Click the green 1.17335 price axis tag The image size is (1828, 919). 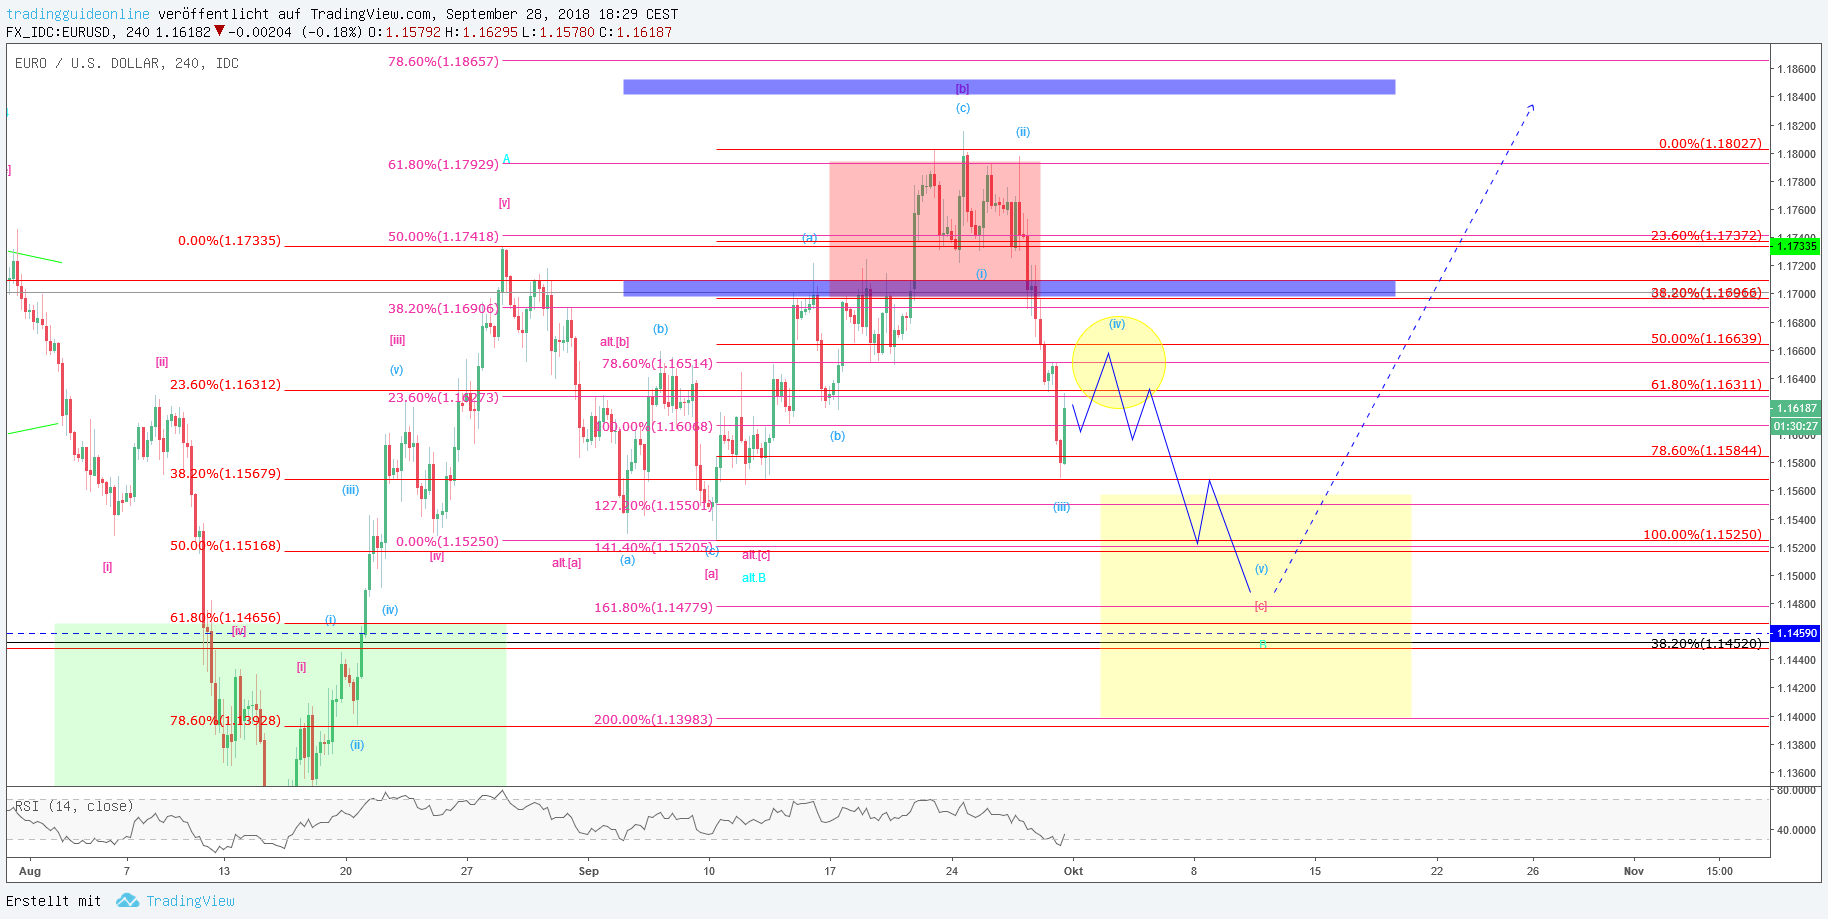pyautogui.click(x=1795, y=246)
